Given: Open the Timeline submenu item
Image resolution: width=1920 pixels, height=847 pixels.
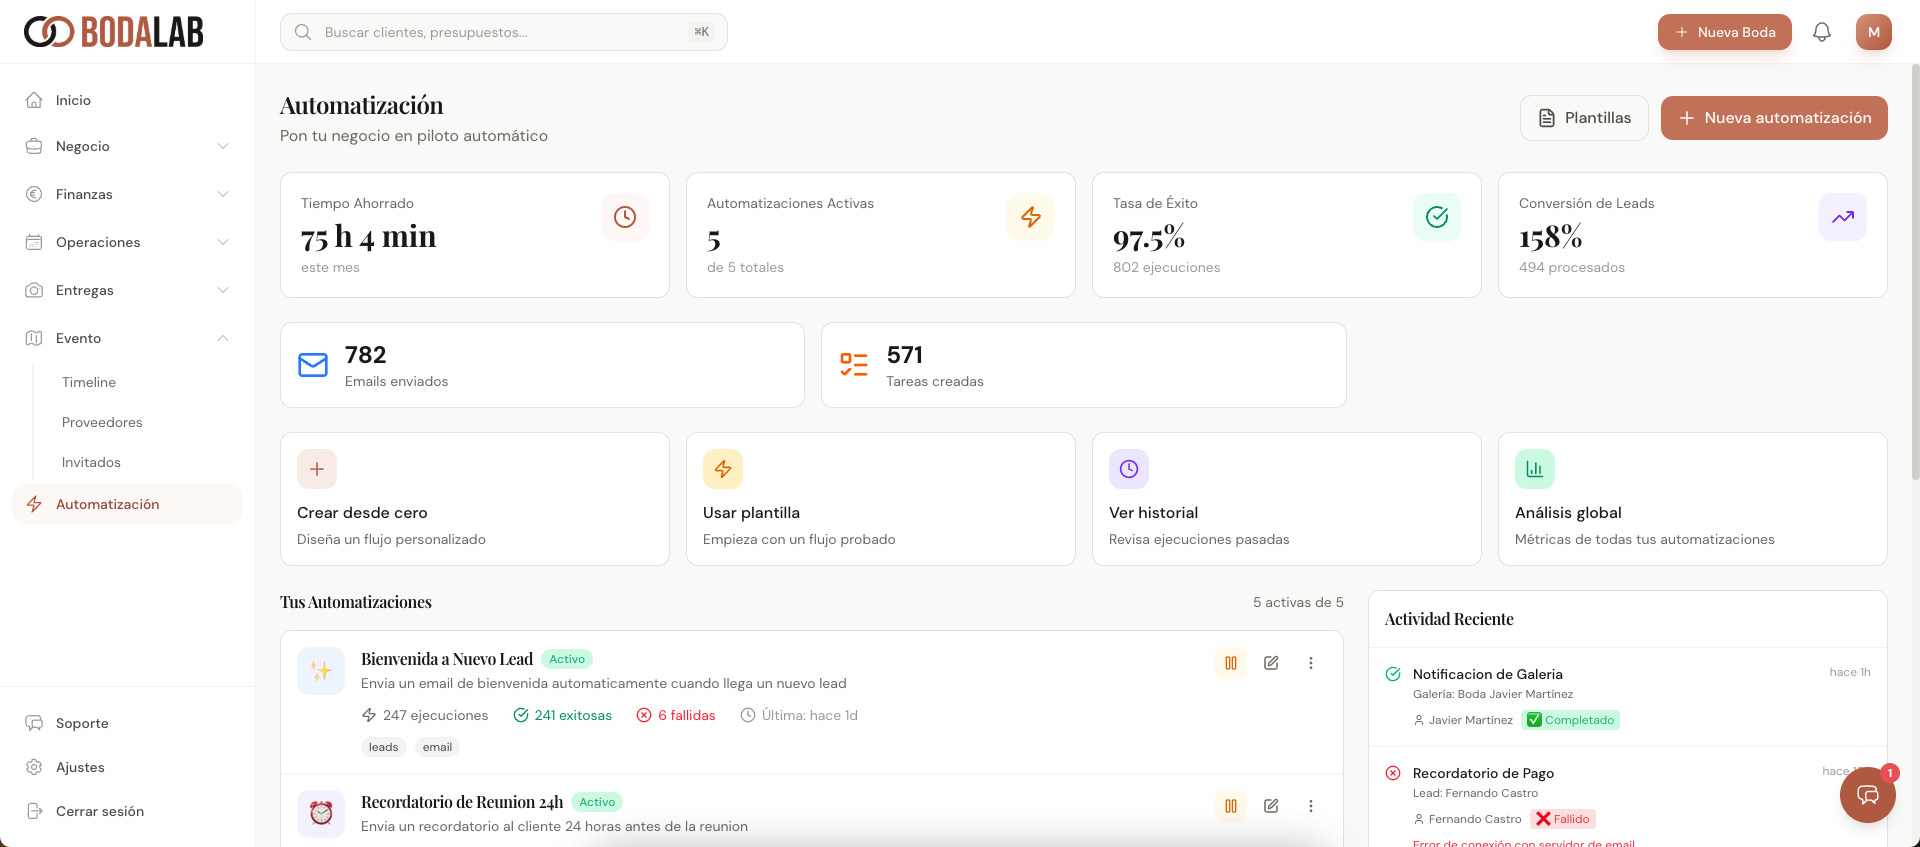Looking at the screenshot, I should (89, 382).
